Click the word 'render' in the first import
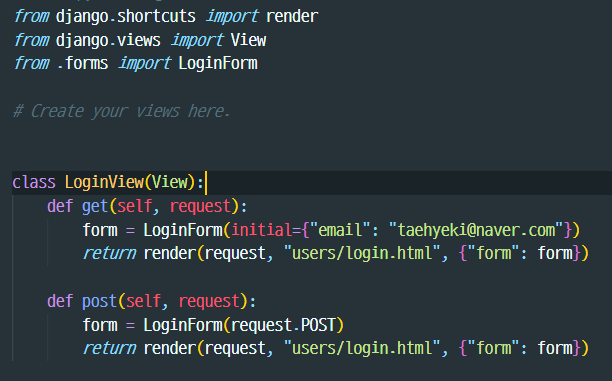 coord(292,17)
